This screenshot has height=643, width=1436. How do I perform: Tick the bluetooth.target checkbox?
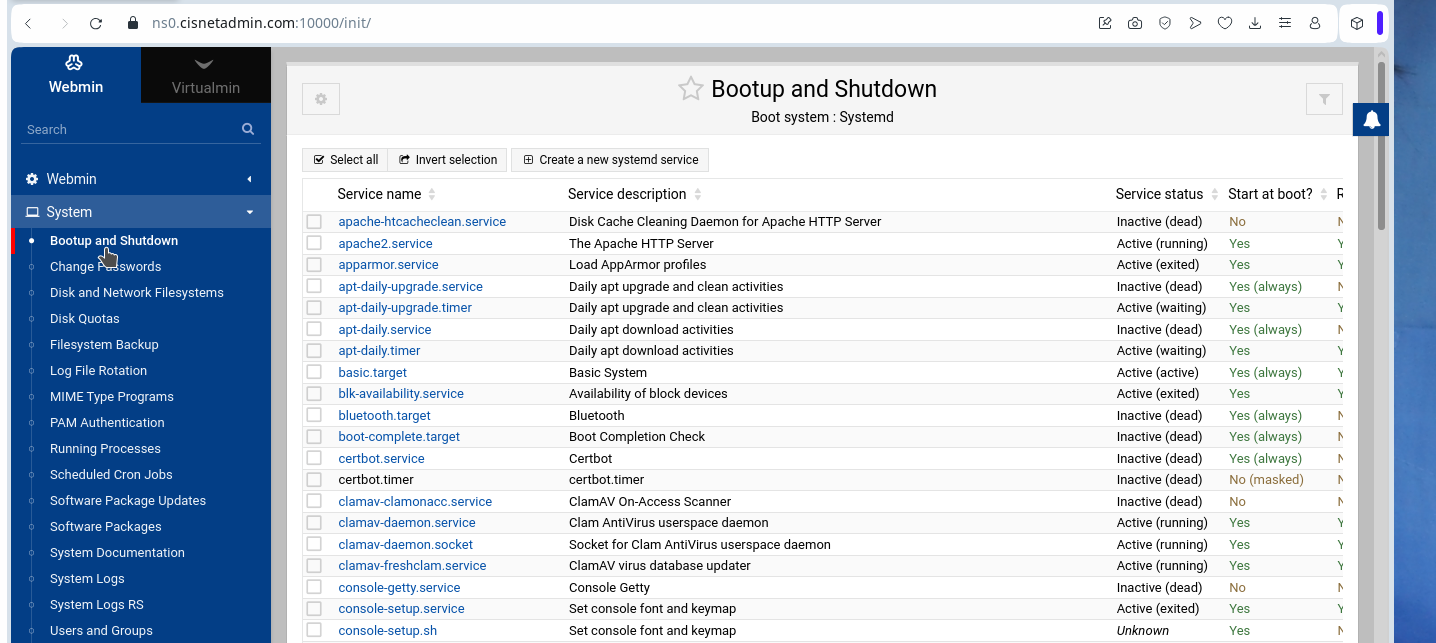click(314, 415)
